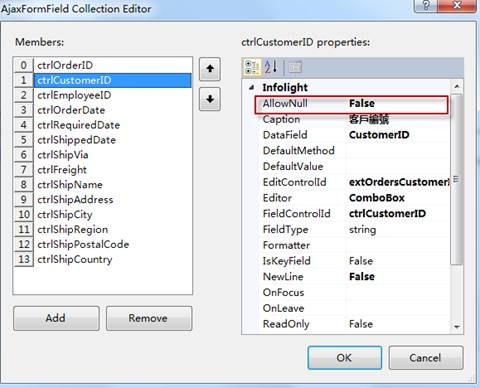Select the Formatter property
The height and width of the screenshot is (388, 480).
[286, 245]
